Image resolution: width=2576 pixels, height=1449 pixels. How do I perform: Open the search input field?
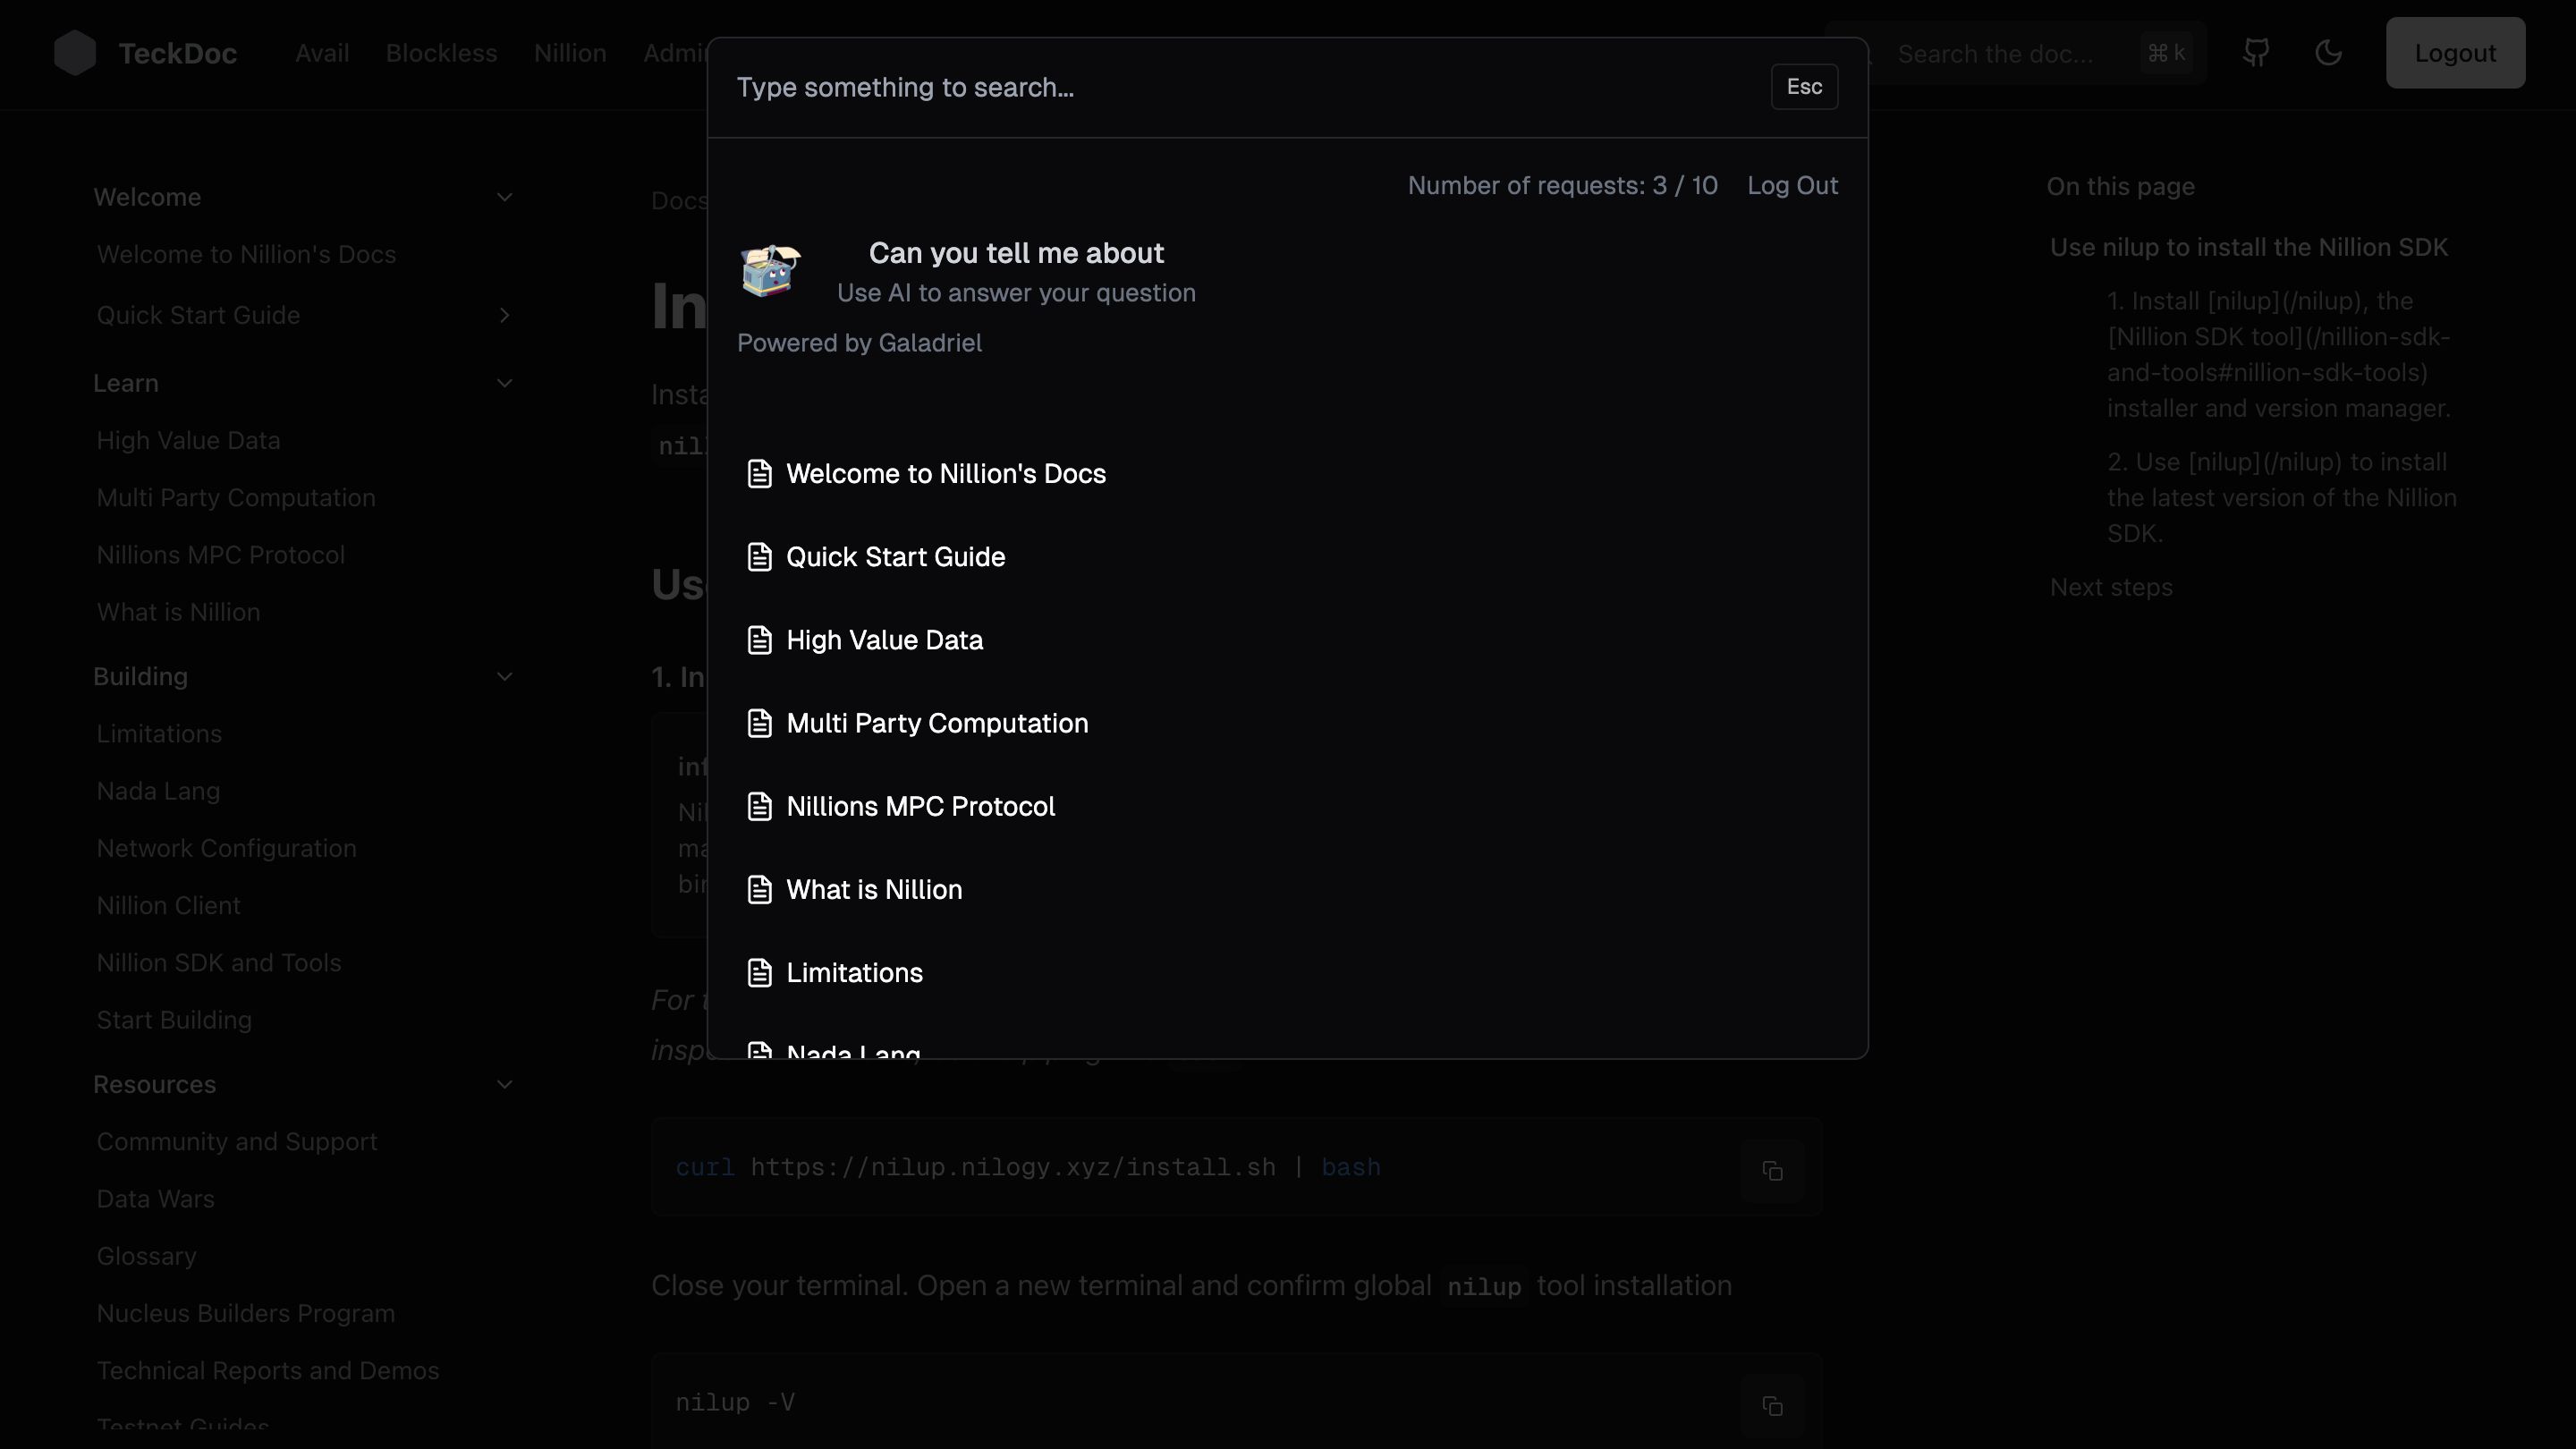click(x=1241, y=87)
